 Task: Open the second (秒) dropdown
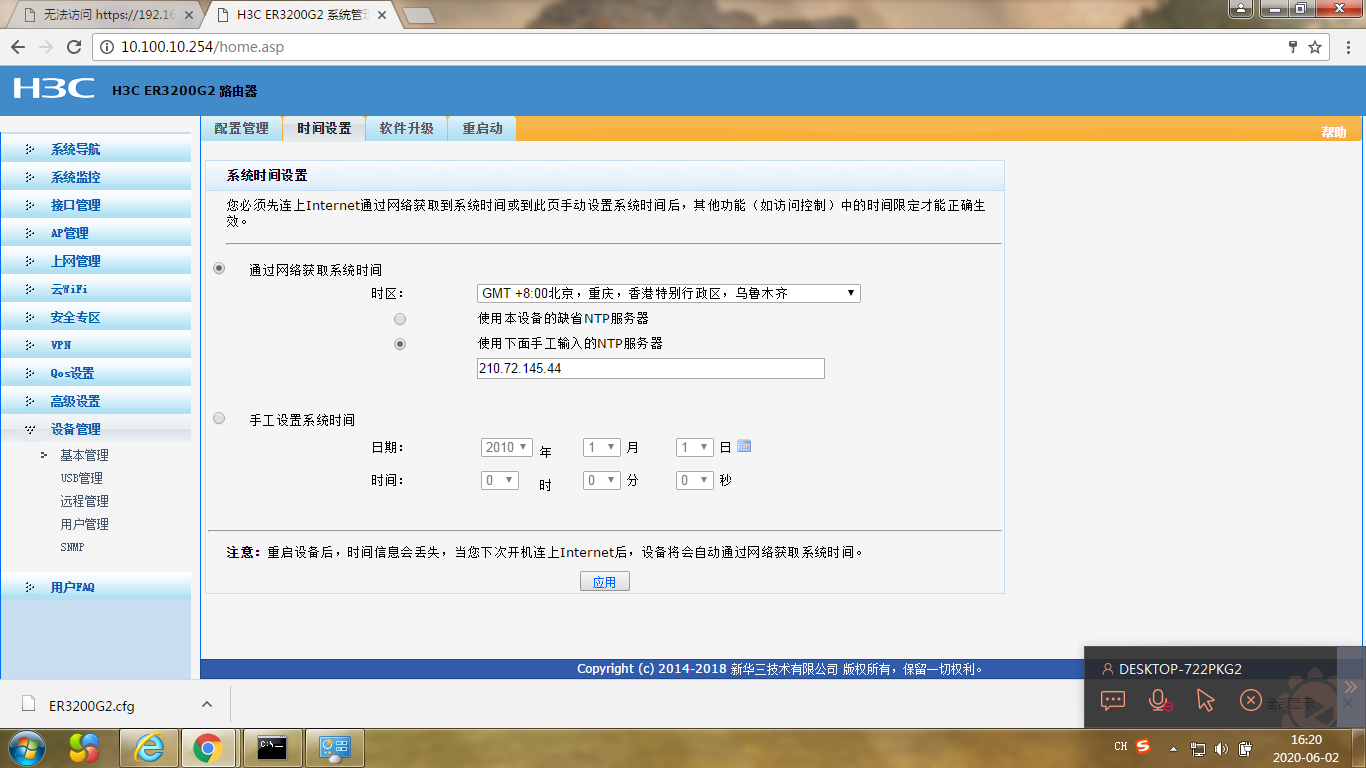pos(695,480)
